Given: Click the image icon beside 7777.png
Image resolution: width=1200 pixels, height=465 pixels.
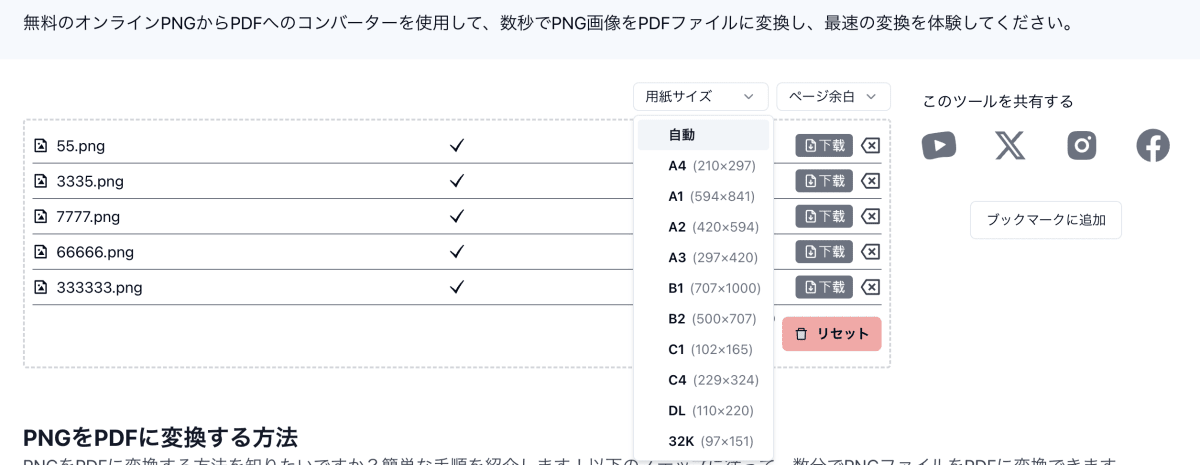Looking at the screenshot, I should [41, 217].
